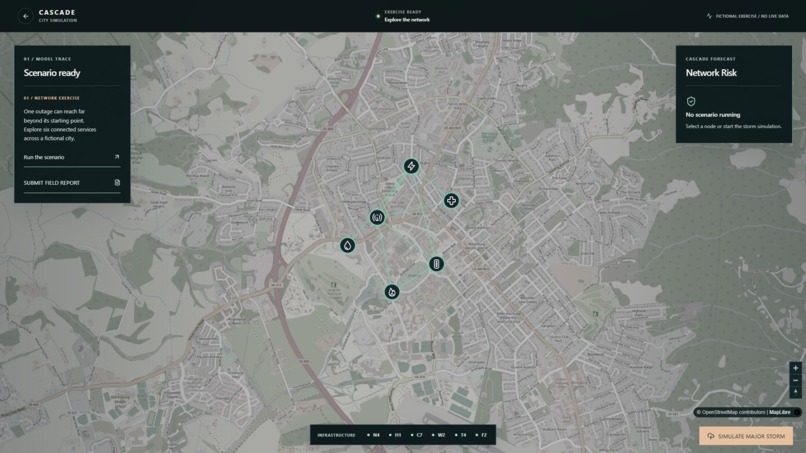Open Submit Field Report
The height and width of the screenshot is (453, 806).
point(71,183)
